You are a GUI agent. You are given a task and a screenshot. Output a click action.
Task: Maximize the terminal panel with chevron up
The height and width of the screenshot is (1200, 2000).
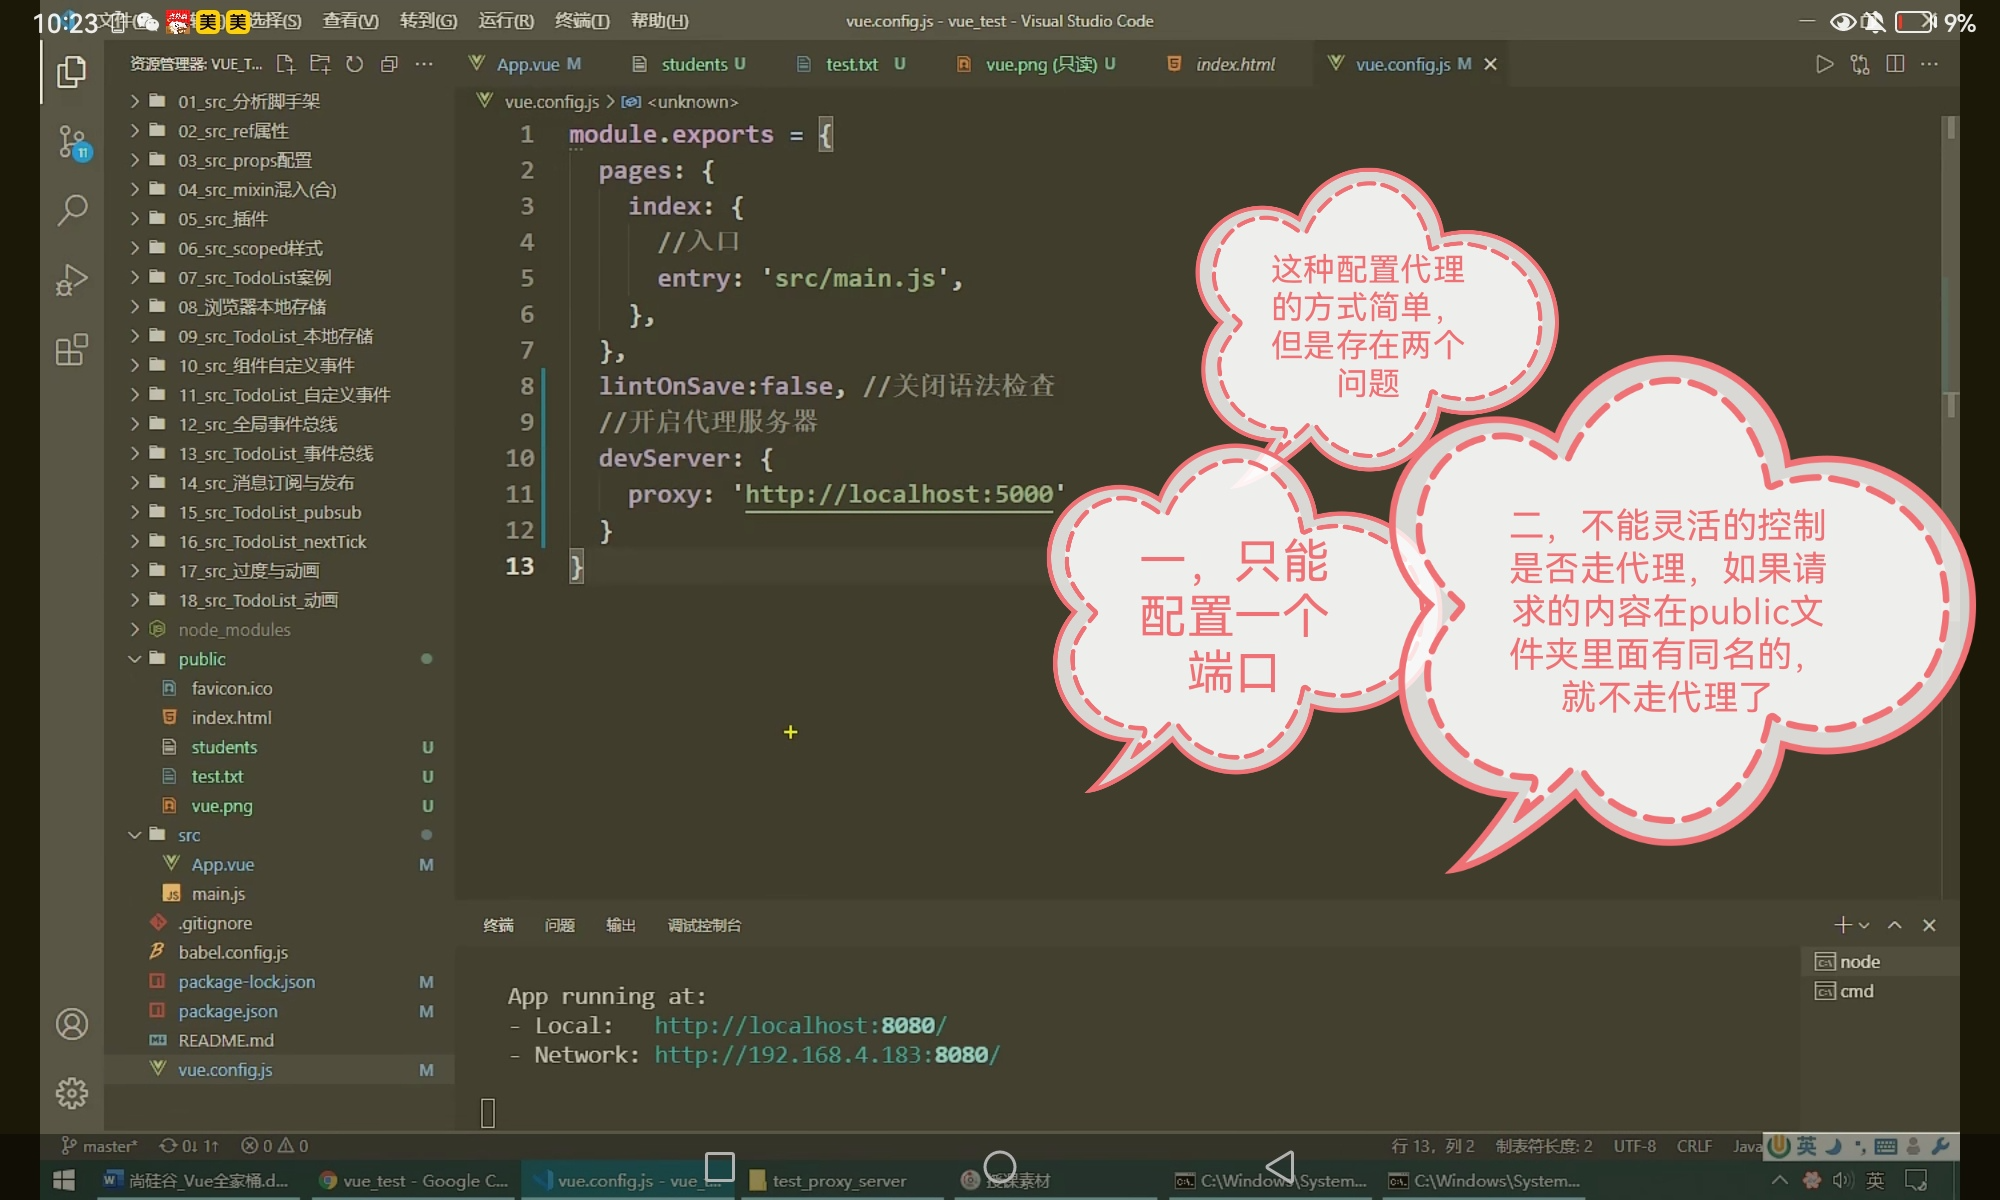click(x=1894, y=925)
